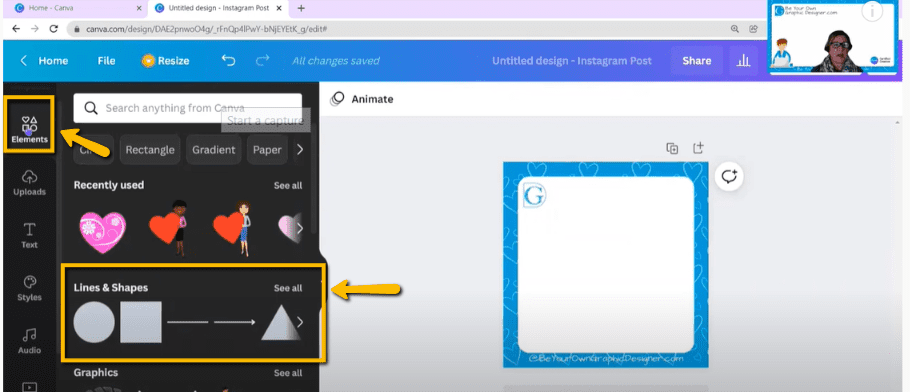Click See all next to Lines & Shapes
This screenshot has width=910, height=392.
coord(288,288)
